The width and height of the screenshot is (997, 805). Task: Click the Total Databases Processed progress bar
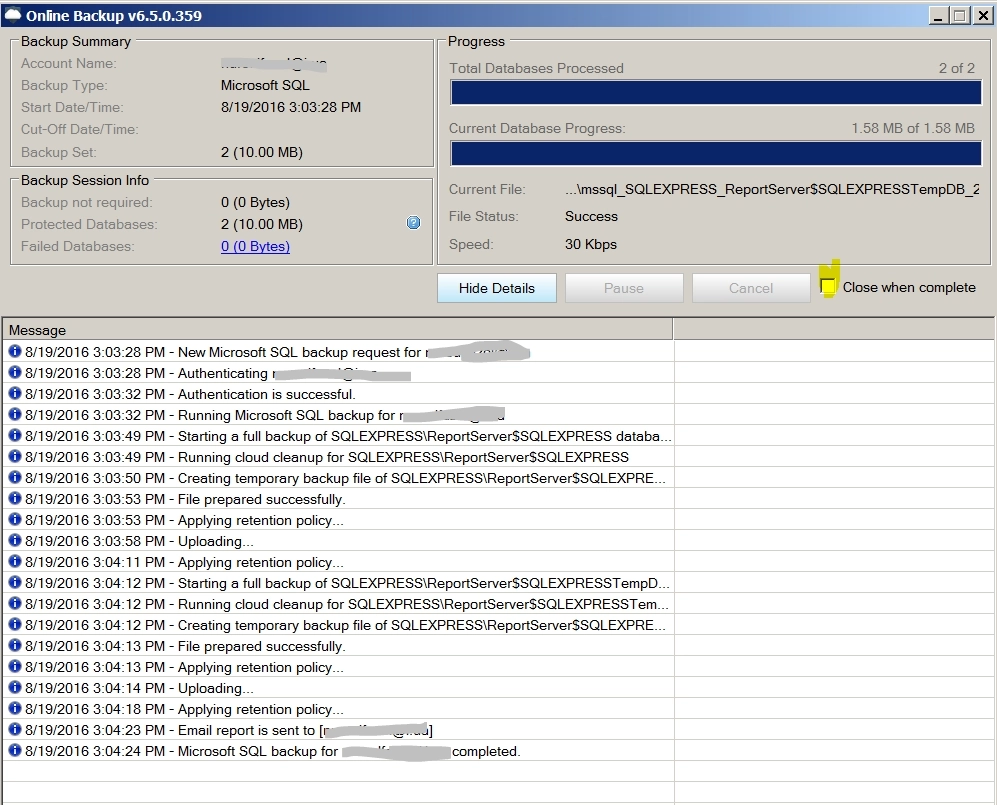coord(715,93)
